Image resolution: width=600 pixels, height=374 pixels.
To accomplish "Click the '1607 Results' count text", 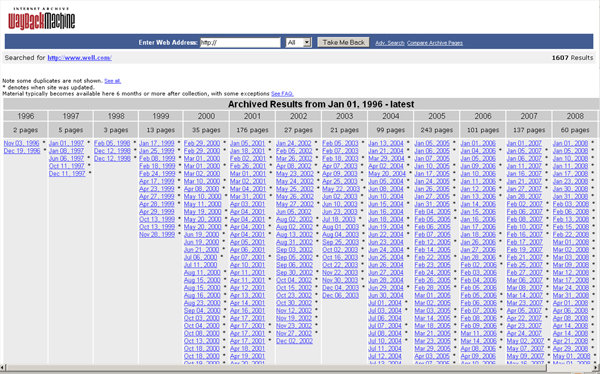I will (572, 58).
